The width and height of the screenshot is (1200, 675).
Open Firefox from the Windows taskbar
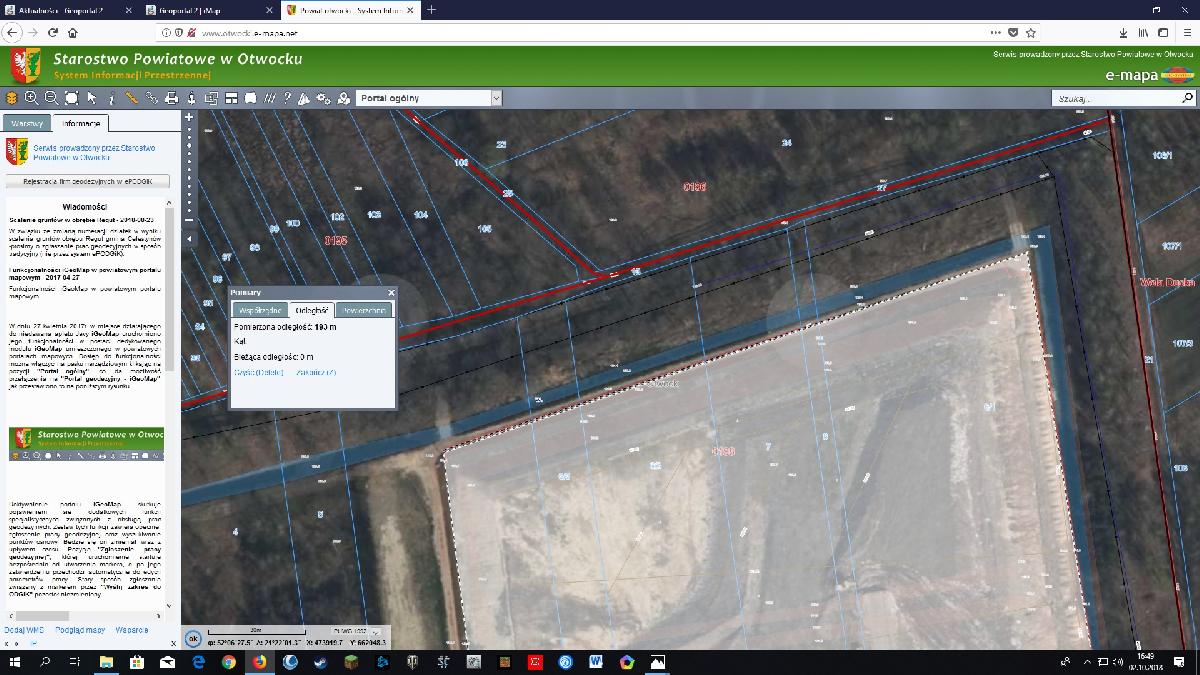click(x=259, y=662)
